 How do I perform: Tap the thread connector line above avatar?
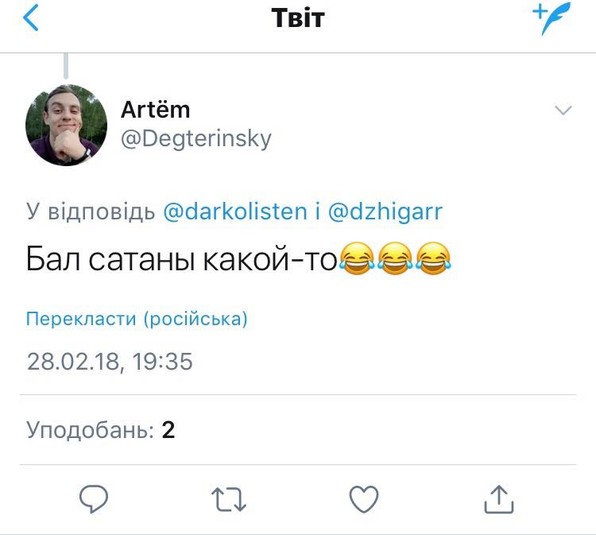click(x=66, y=66)
